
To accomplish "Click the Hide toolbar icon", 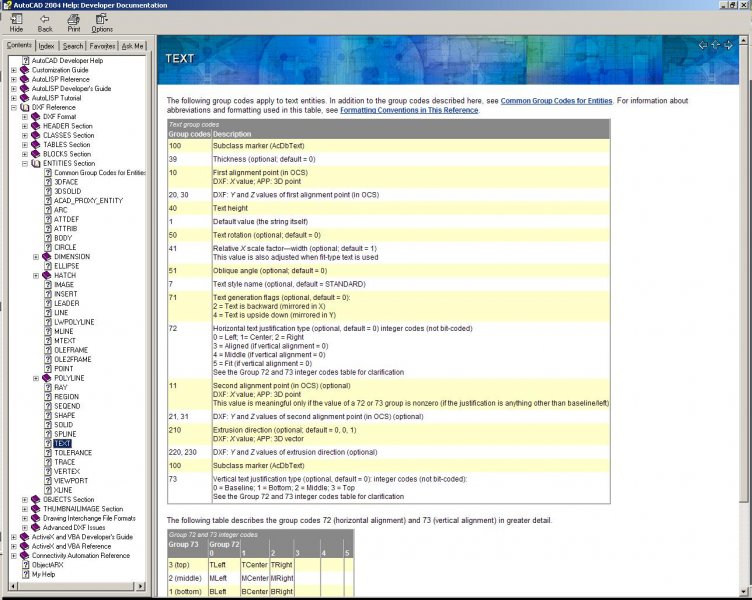I will coord(16,19).
